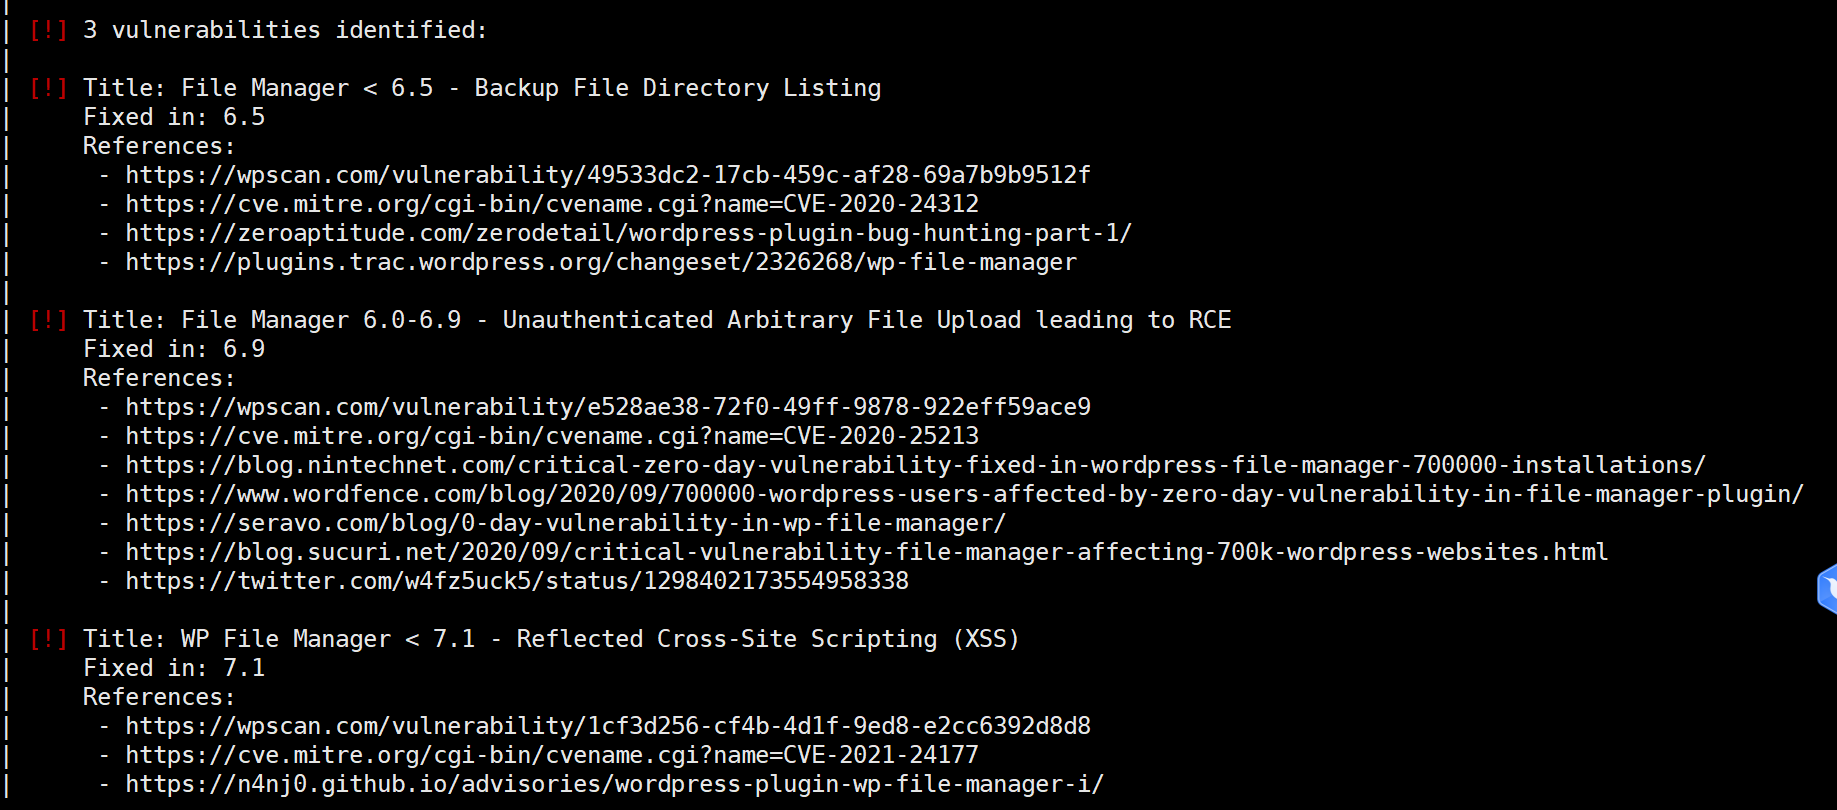The width and height of the screenshot is (1837, 810).
Task: Open the wordfence.com 700000 users blog link
Action: (x=964, y=494)
